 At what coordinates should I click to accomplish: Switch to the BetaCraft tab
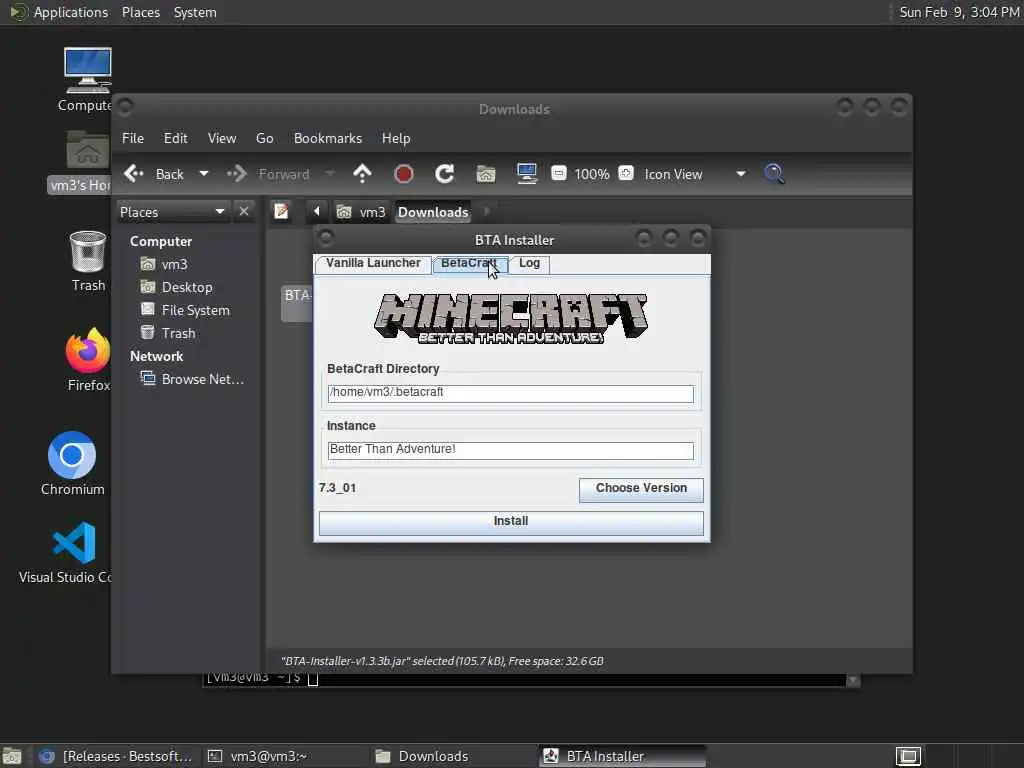click(x=469, y=263)
